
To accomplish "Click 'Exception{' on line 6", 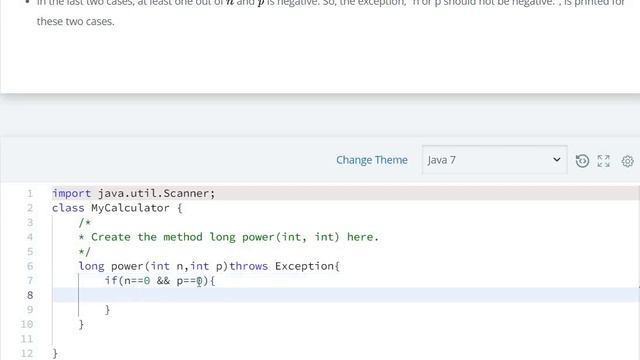I will [307, 266].
